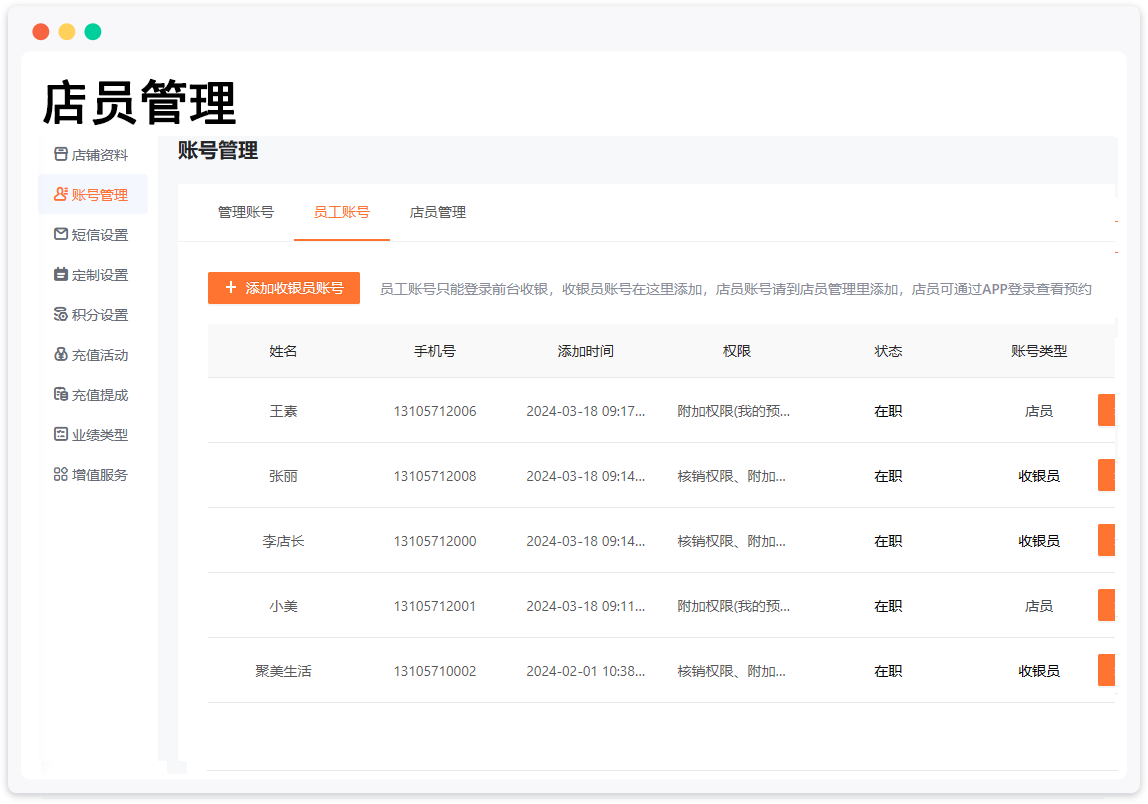Image resolution: width=1148 pixels, height=804 pixels.
Task: Click the 店铺资料 store icon in sidebar
Action: [x=60, y=155]
